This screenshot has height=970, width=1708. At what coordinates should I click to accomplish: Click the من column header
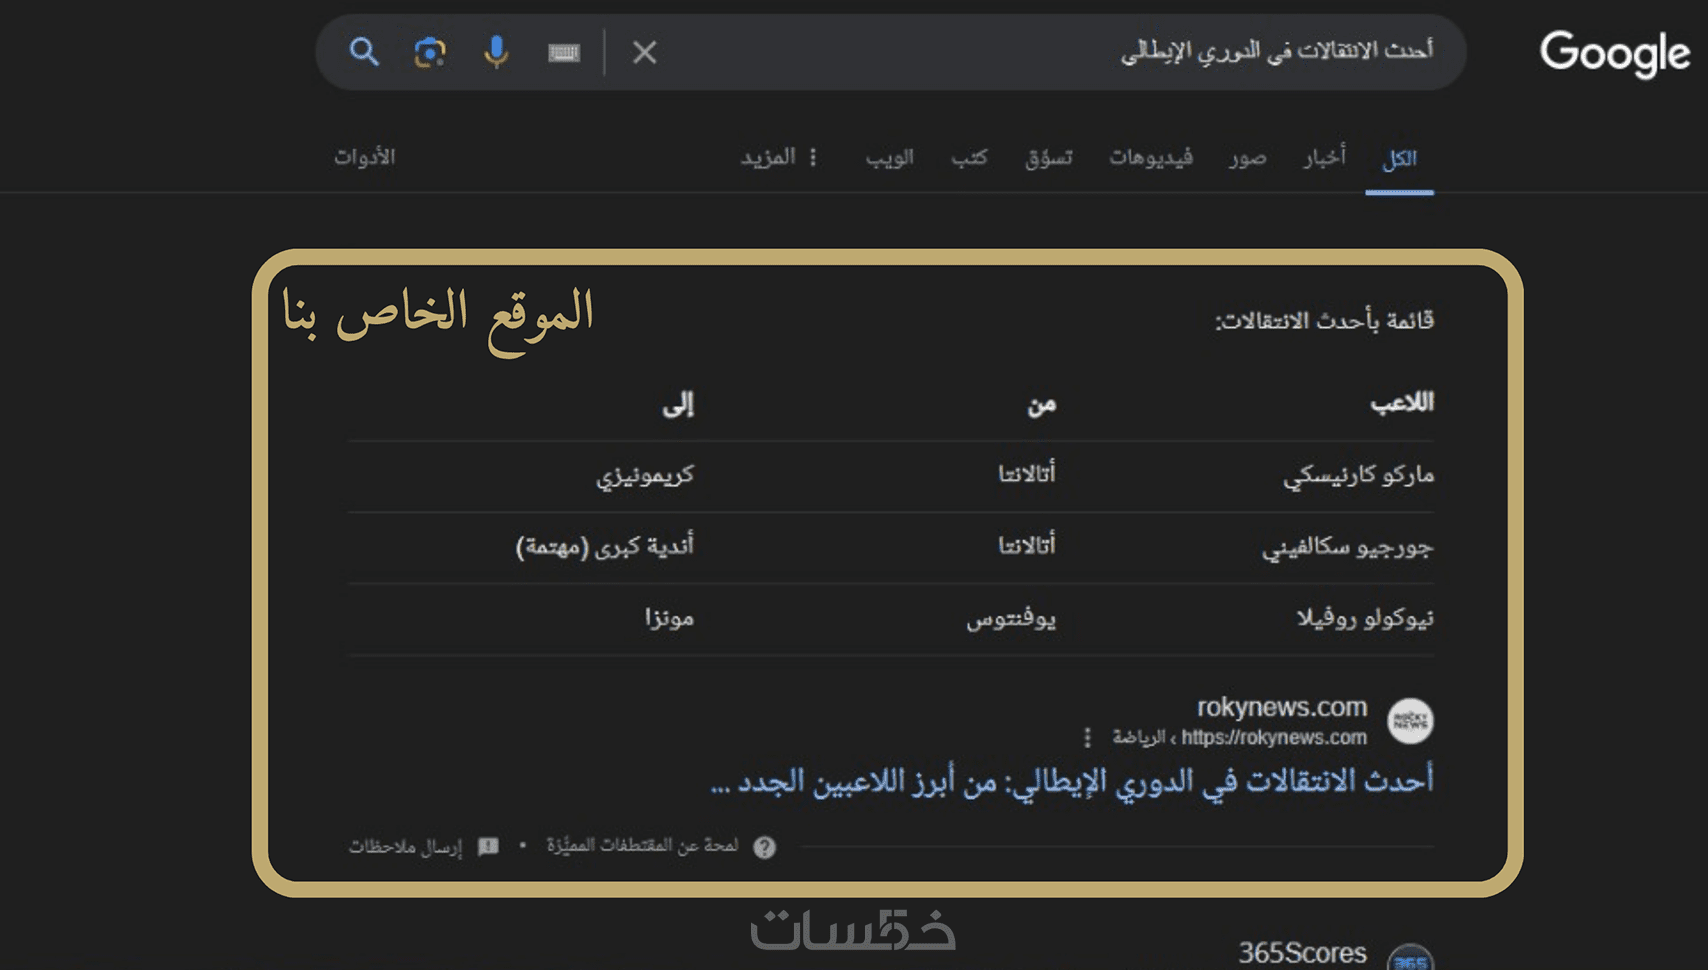pos(1041,404)
